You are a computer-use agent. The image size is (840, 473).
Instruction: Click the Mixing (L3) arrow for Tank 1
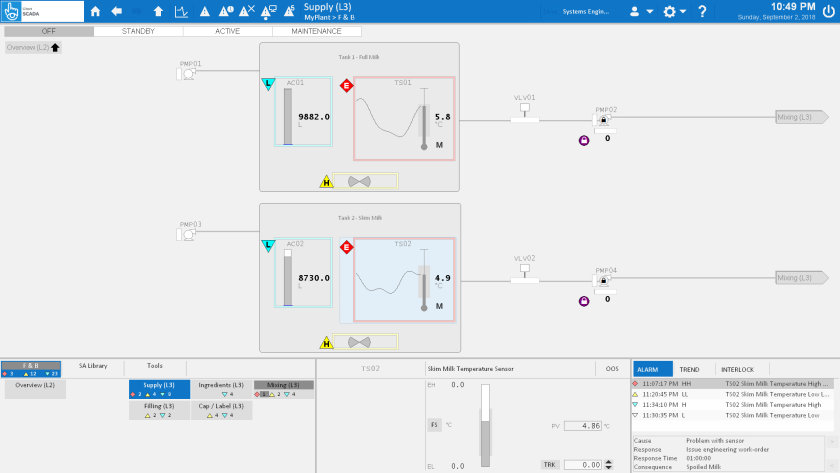tap(801, 117)
